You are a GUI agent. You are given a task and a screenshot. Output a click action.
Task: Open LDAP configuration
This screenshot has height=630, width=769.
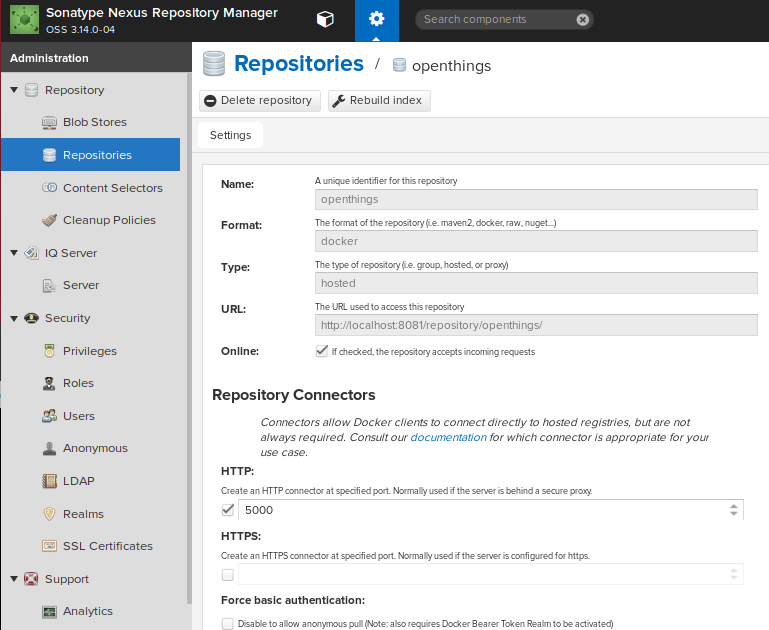point(78,481)
